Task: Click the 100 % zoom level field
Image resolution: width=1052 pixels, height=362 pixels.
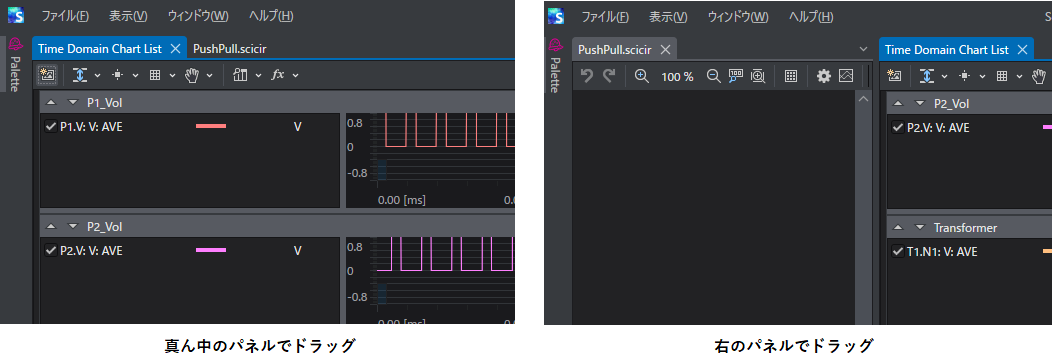Action: pyautogui.click(x=677, y=77)
